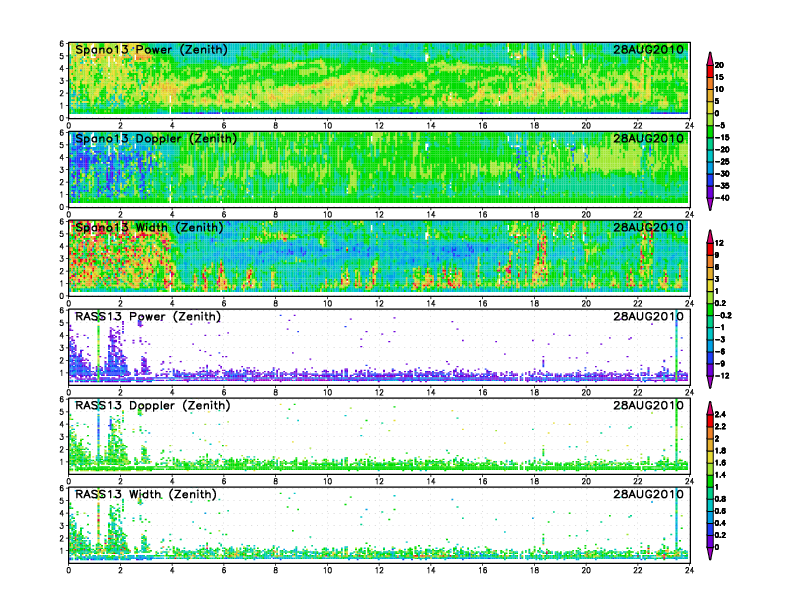Click hour 18 tick under Spano13 Doppler panel
The width and height of the screenshot is (792, 612).
(x=534, y=215)
